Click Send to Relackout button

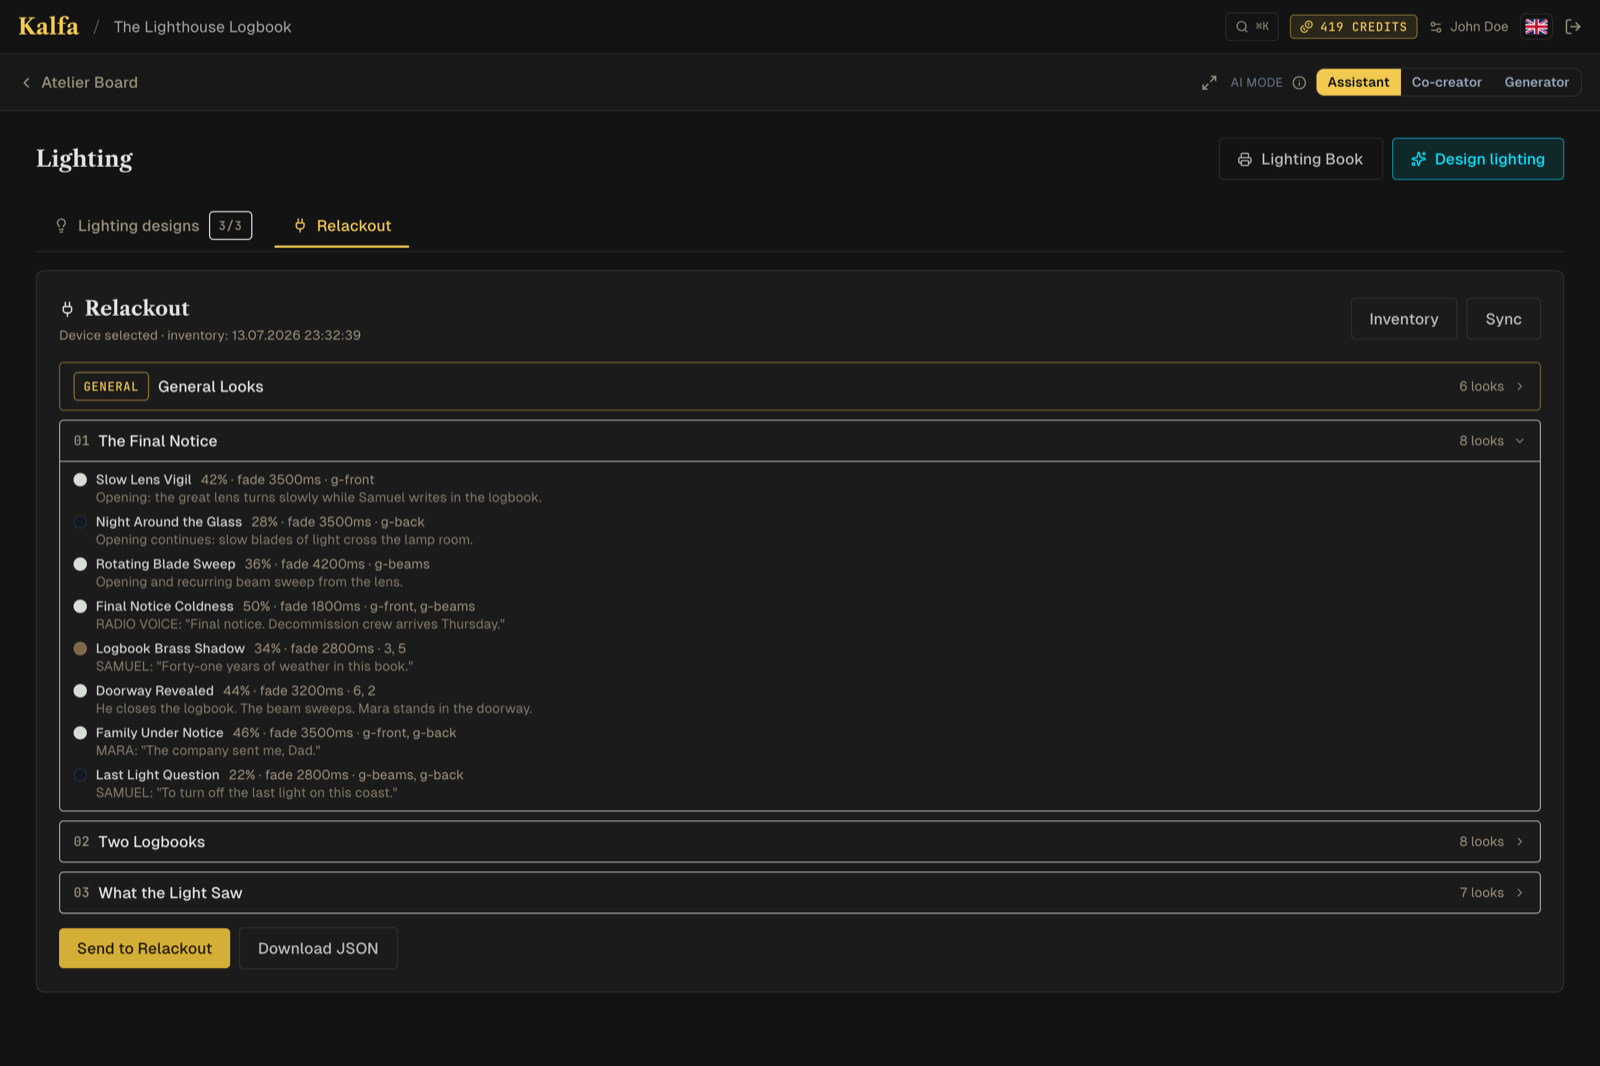pyautogui.click(x=144, y=948)
